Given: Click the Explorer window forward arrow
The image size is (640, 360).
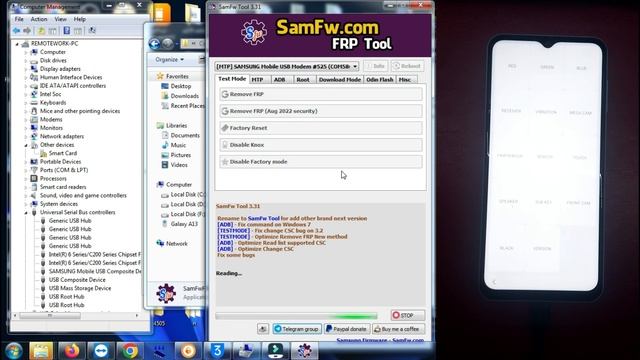Looking at the screenshot, I should pos(167,44).
